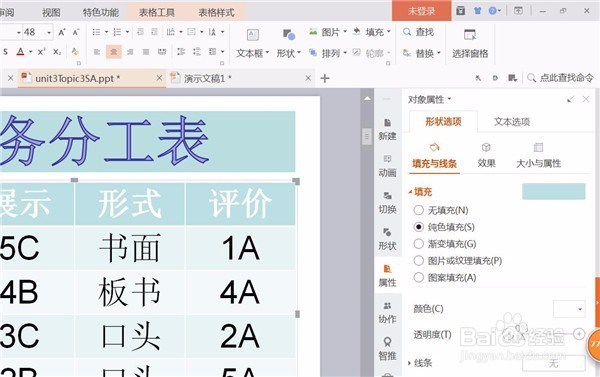The height and width of the screenshot is (377, 600).
Task: Open the 特色功能 ribbon tab
Action: [101, 12]
